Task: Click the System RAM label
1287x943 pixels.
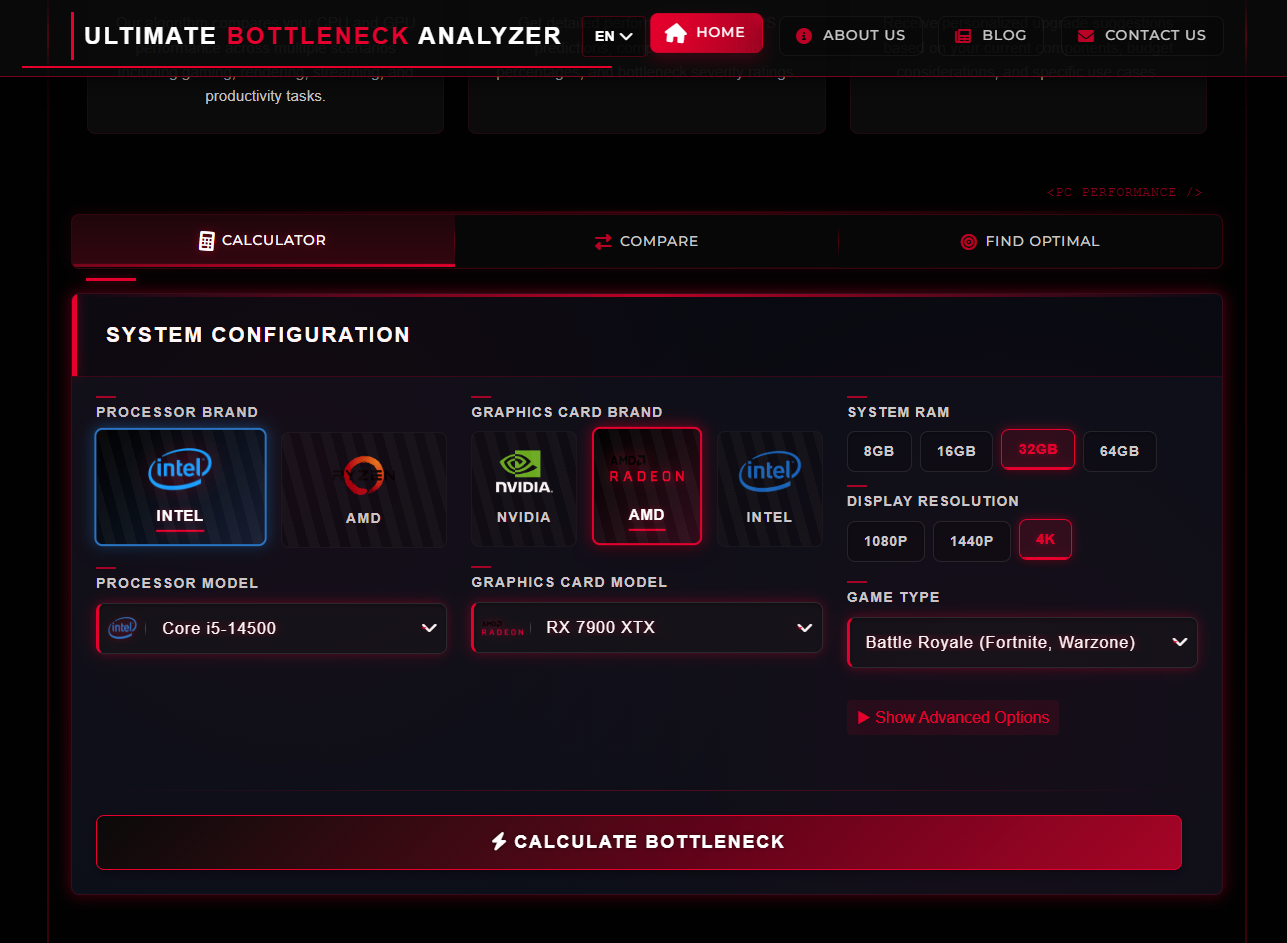Action: pos(898,412)
